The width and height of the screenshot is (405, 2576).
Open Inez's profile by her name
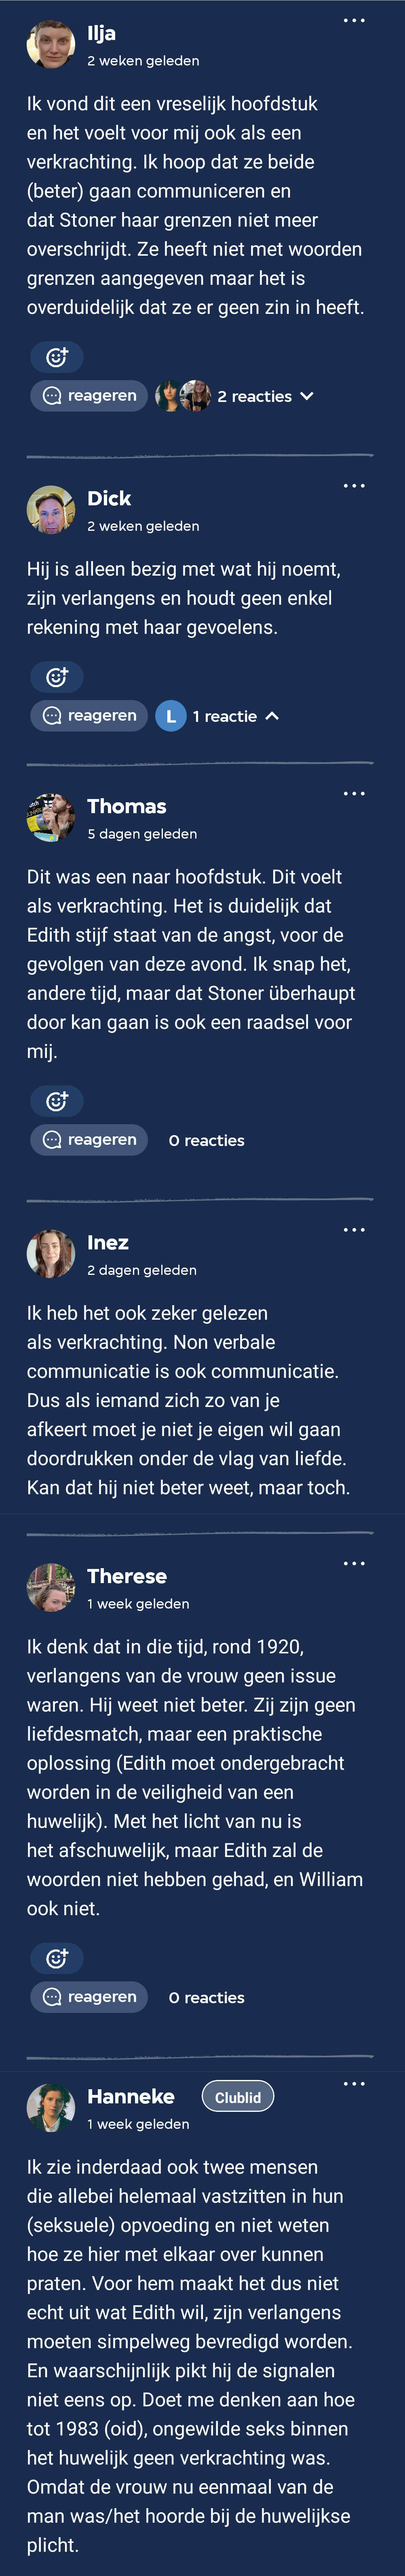click(108, 1243)
